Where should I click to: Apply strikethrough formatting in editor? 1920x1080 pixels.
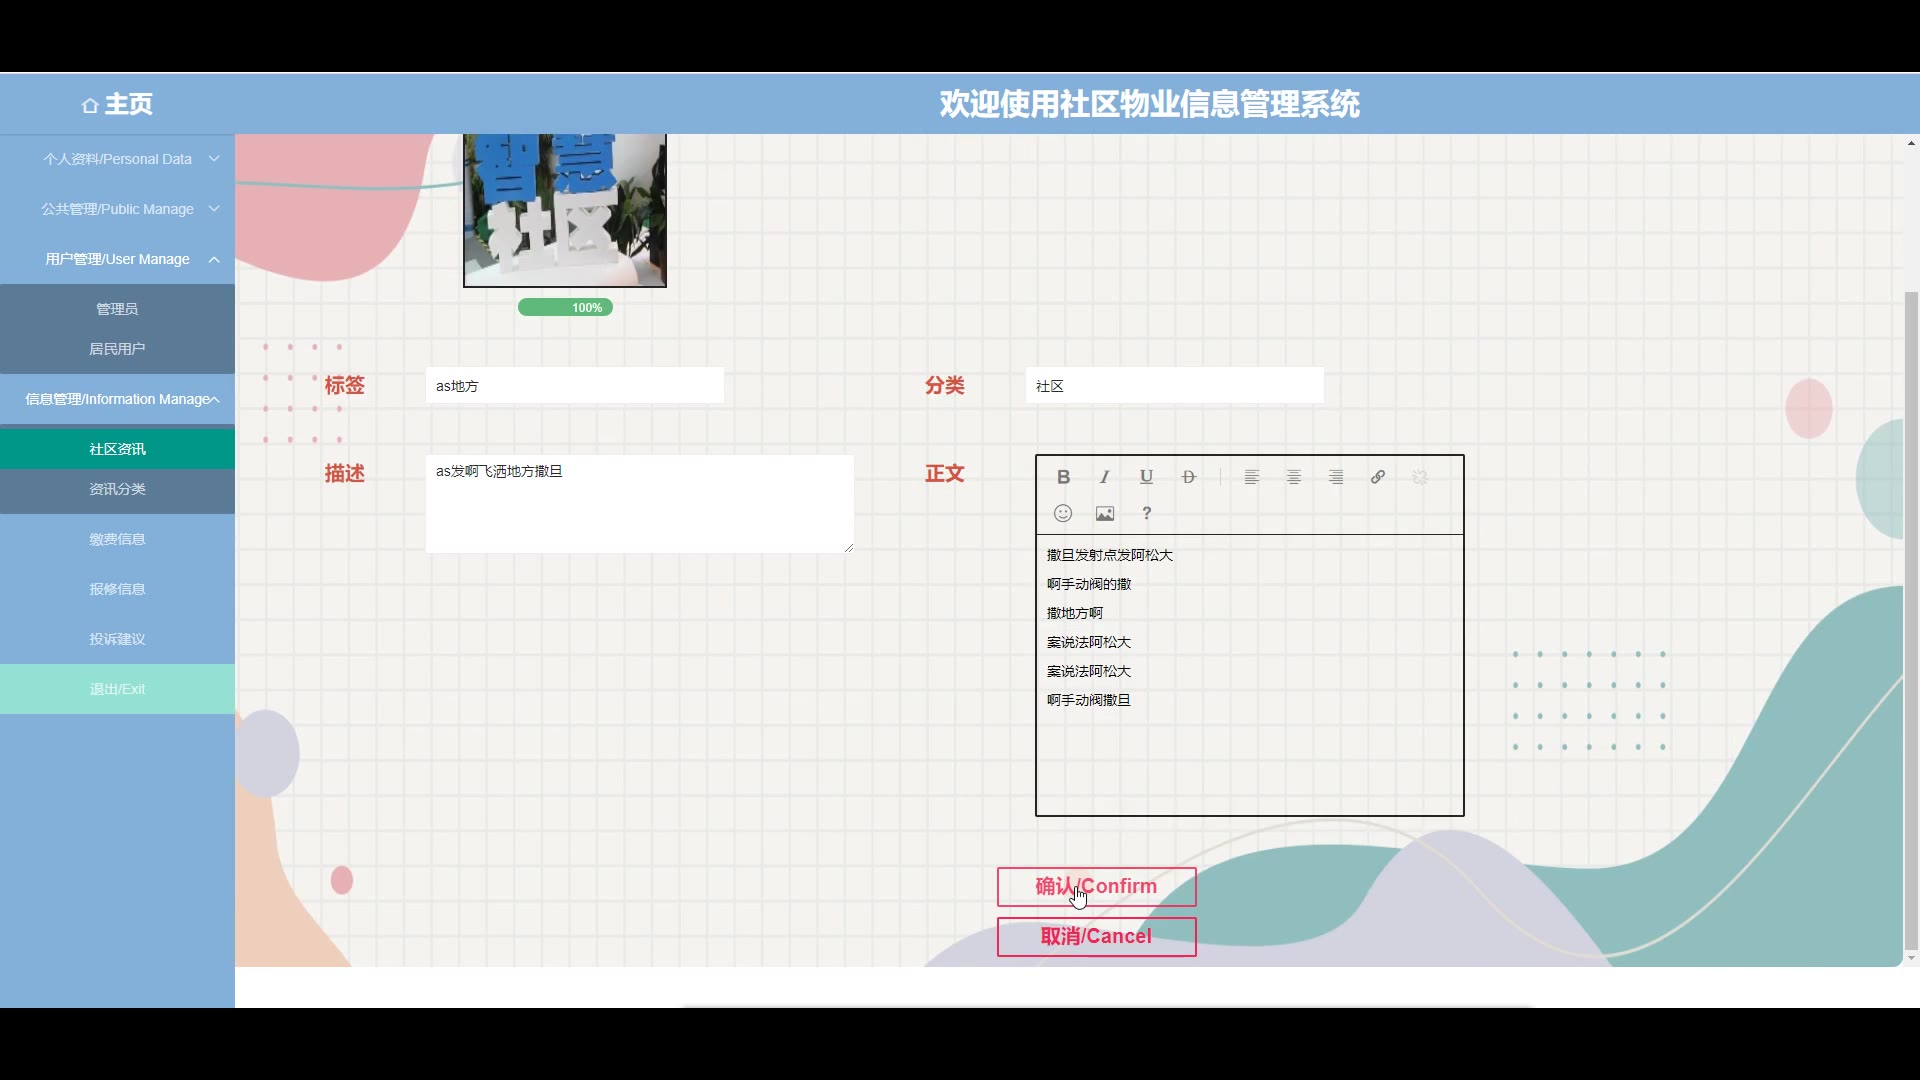(1188, 477)
